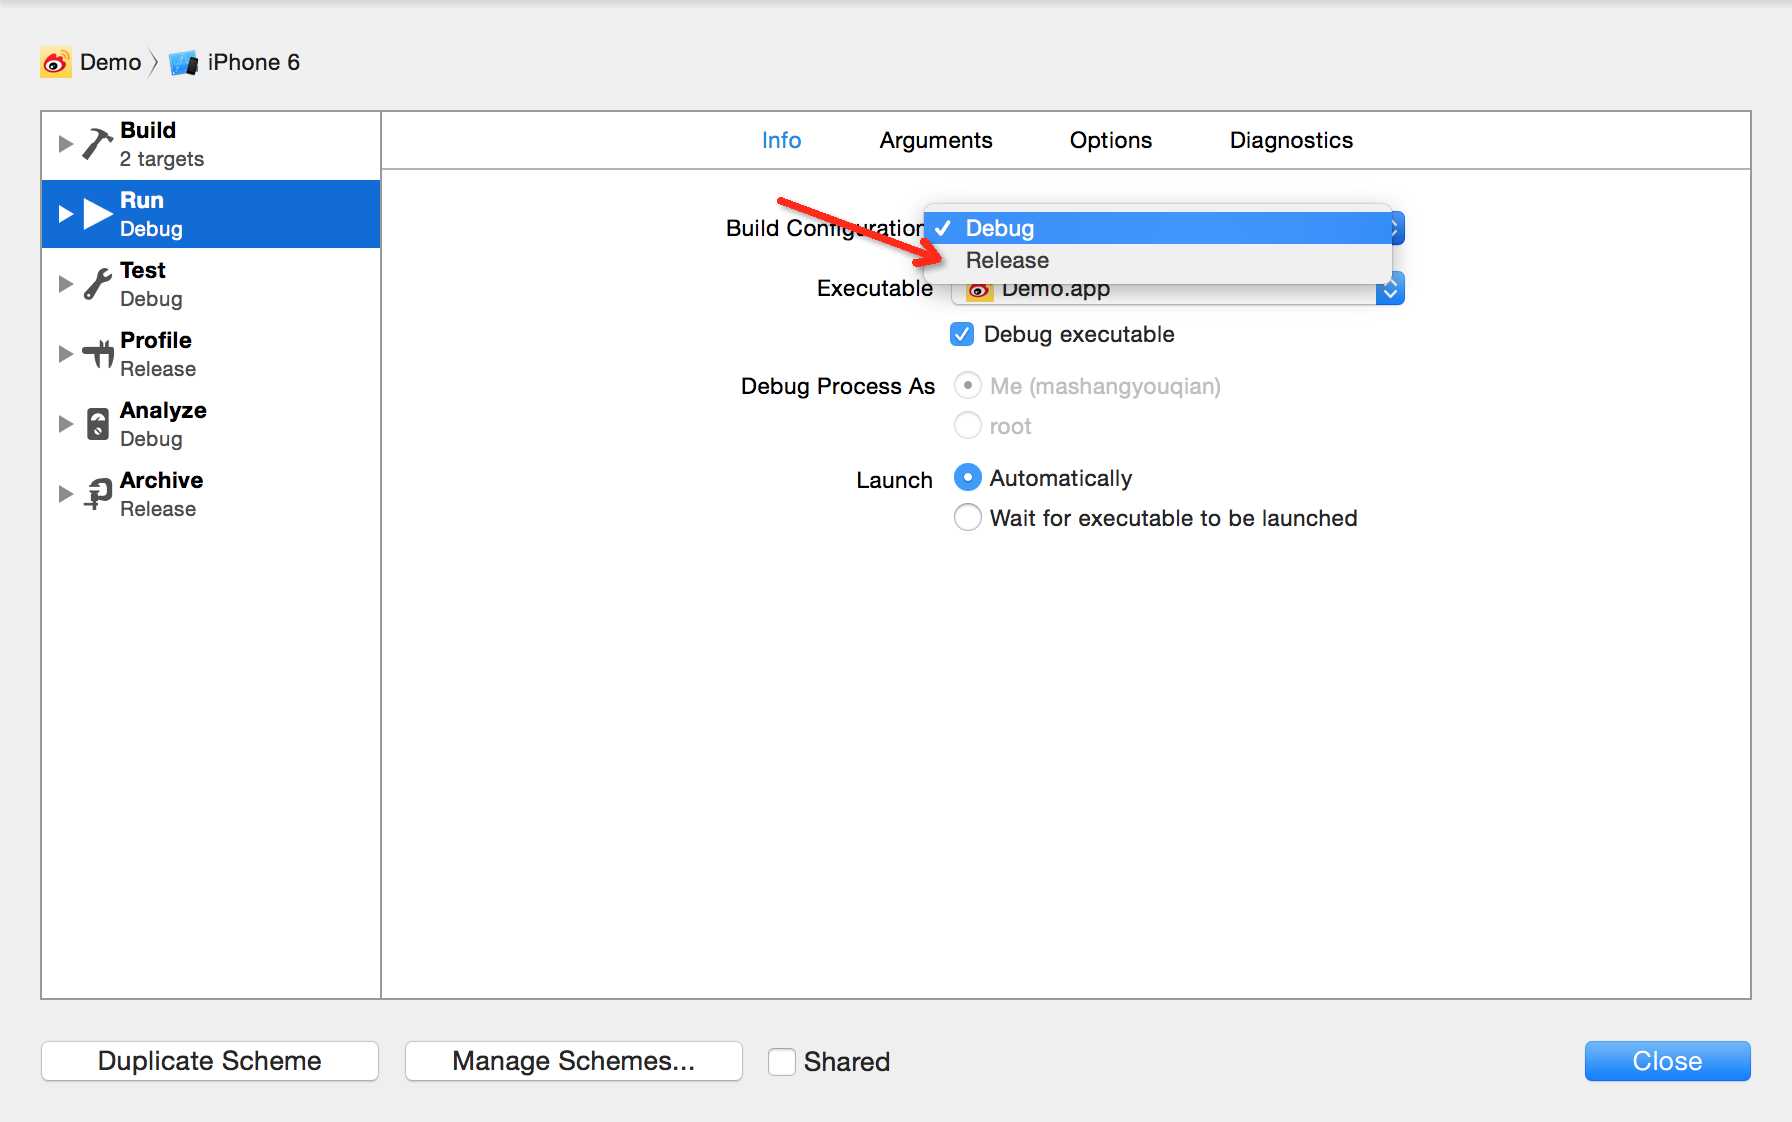The image size is (1792, 1122).
Task: Toggle the Debug executable checkbox
Action: 962,334
